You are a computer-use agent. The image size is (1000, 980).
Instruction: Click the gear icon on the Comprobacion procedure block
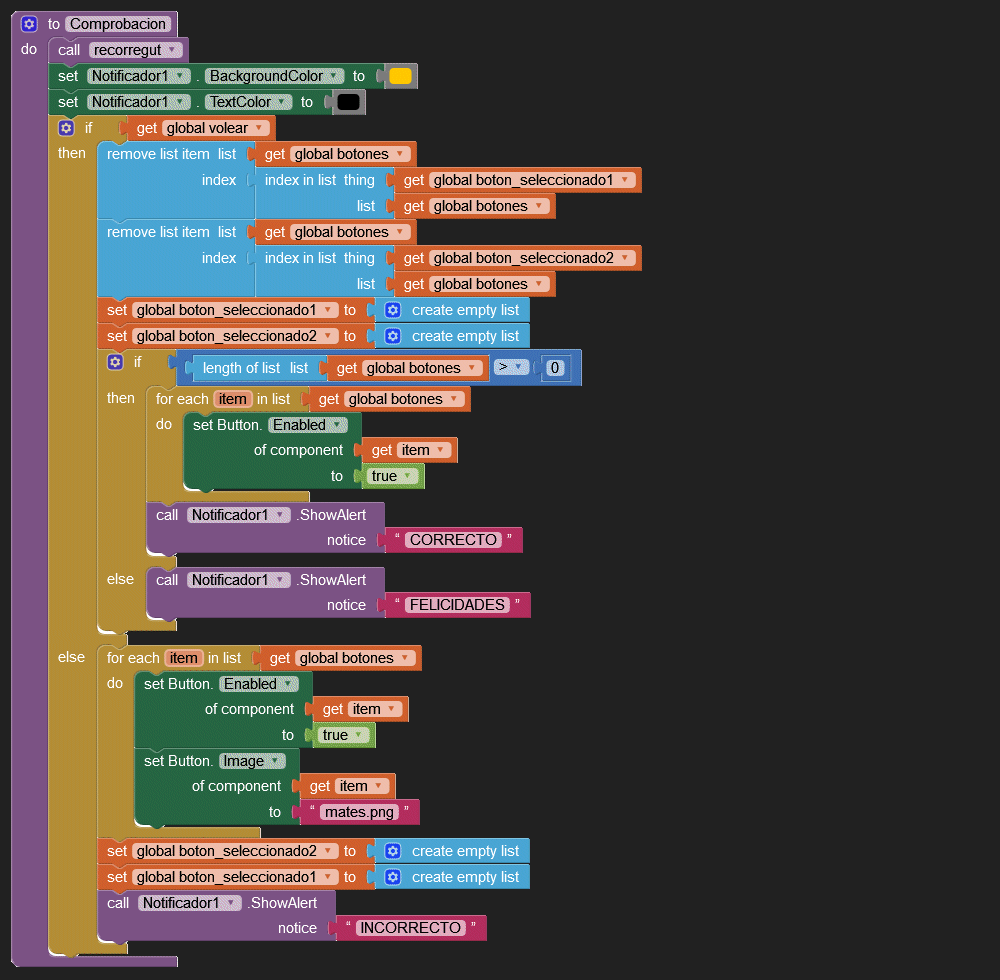pos(29,24)
